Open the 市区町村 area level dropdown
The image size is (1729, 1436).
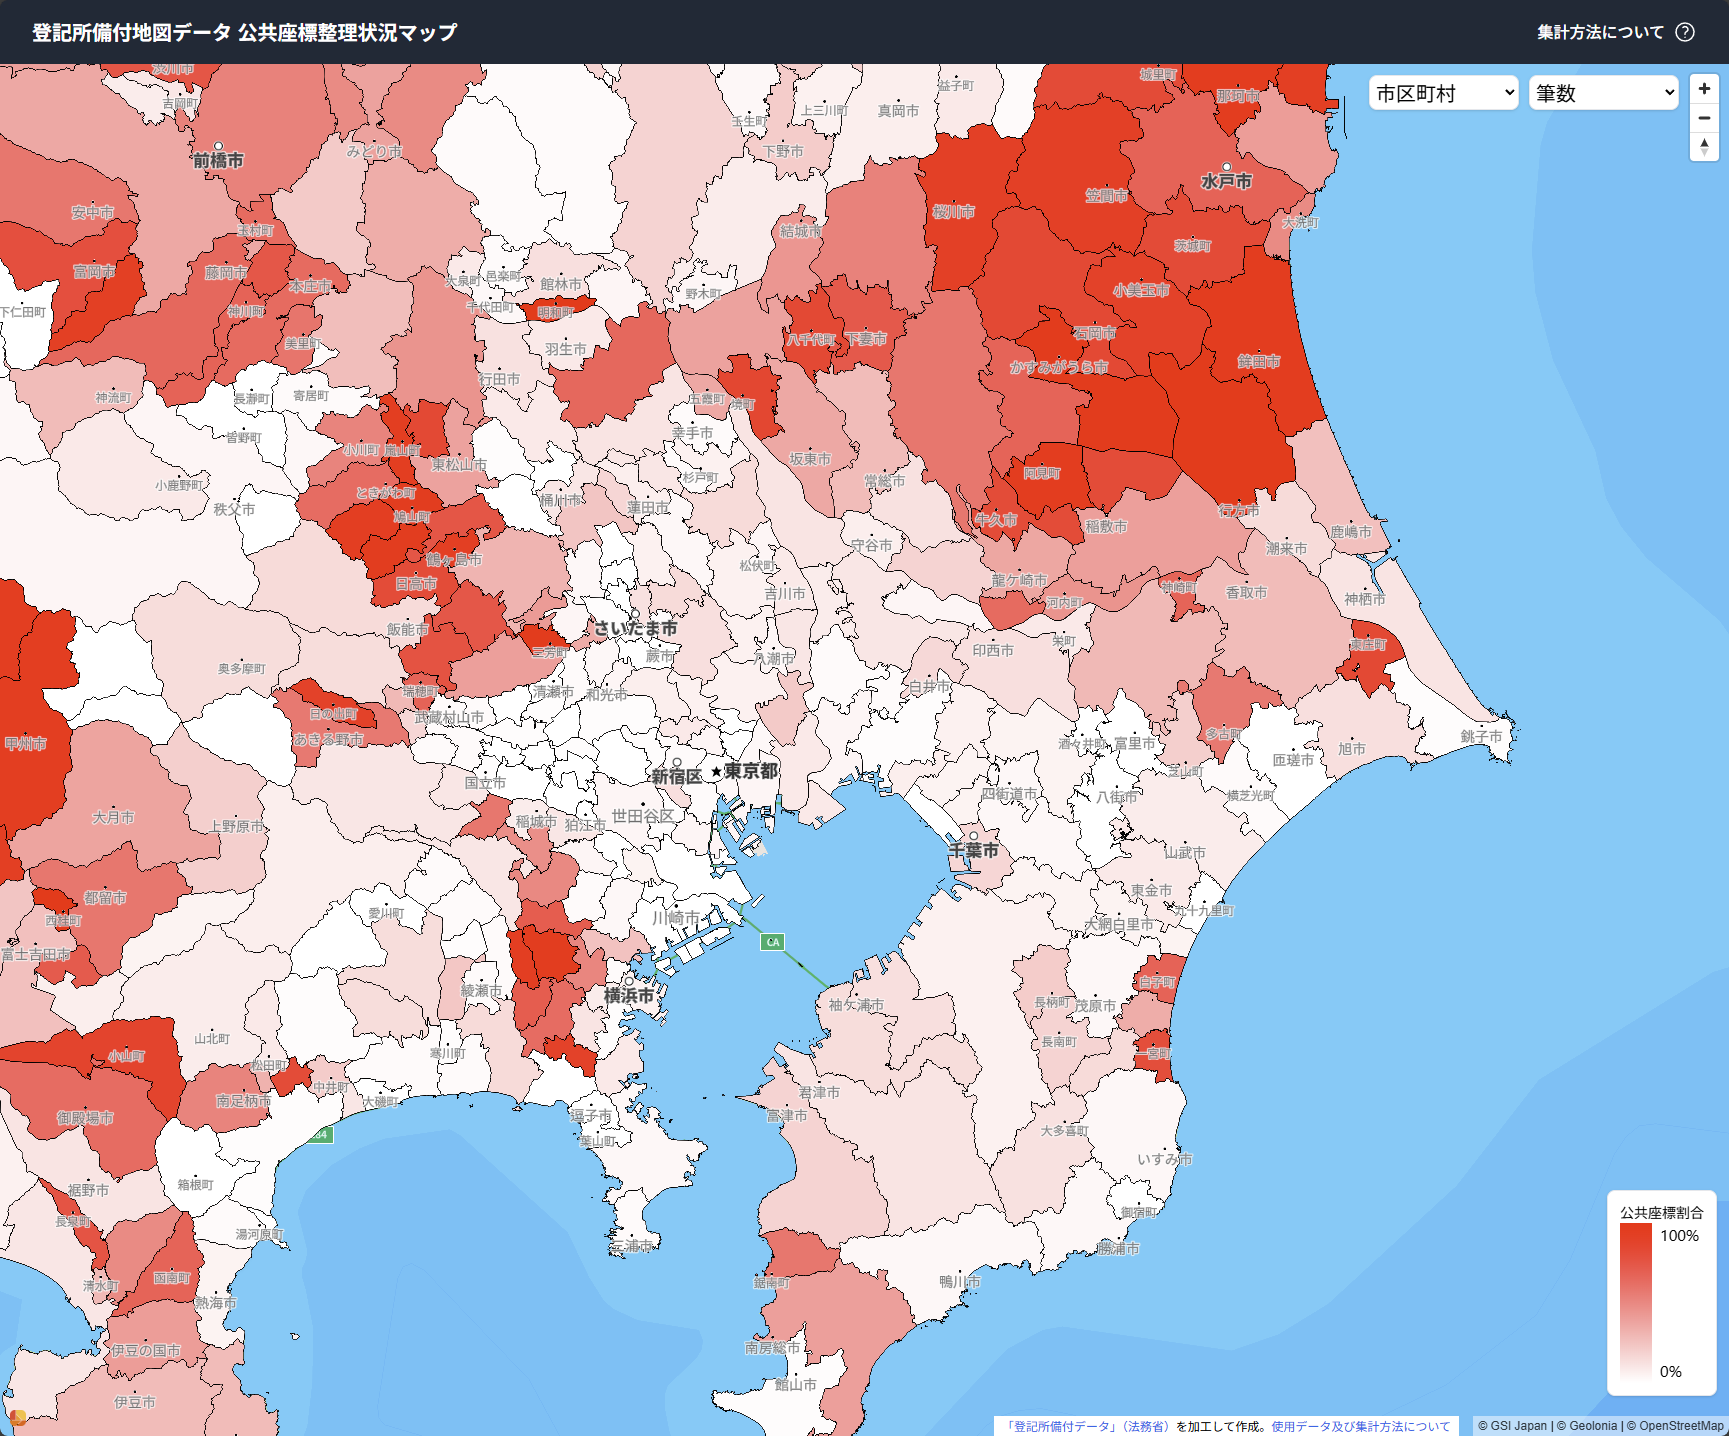1443,93
